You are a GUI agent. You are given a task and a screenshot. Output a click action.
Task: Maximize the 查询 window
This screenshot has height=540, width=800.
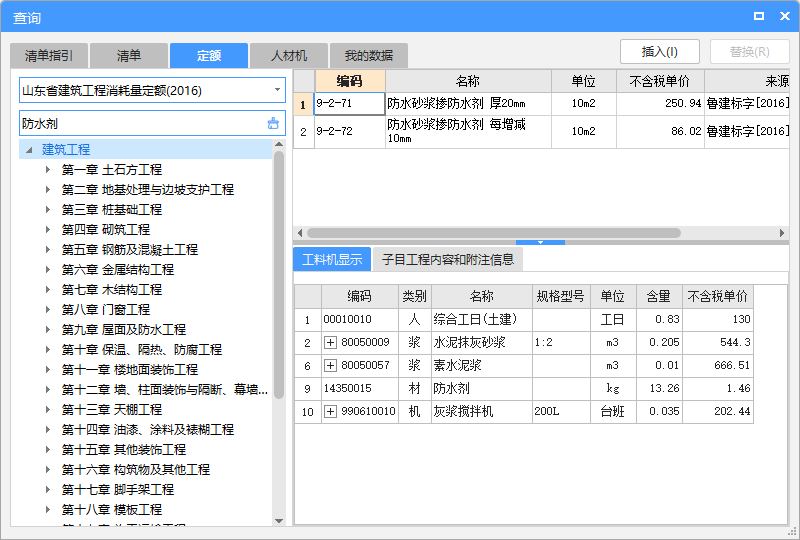tap(759, 16)
